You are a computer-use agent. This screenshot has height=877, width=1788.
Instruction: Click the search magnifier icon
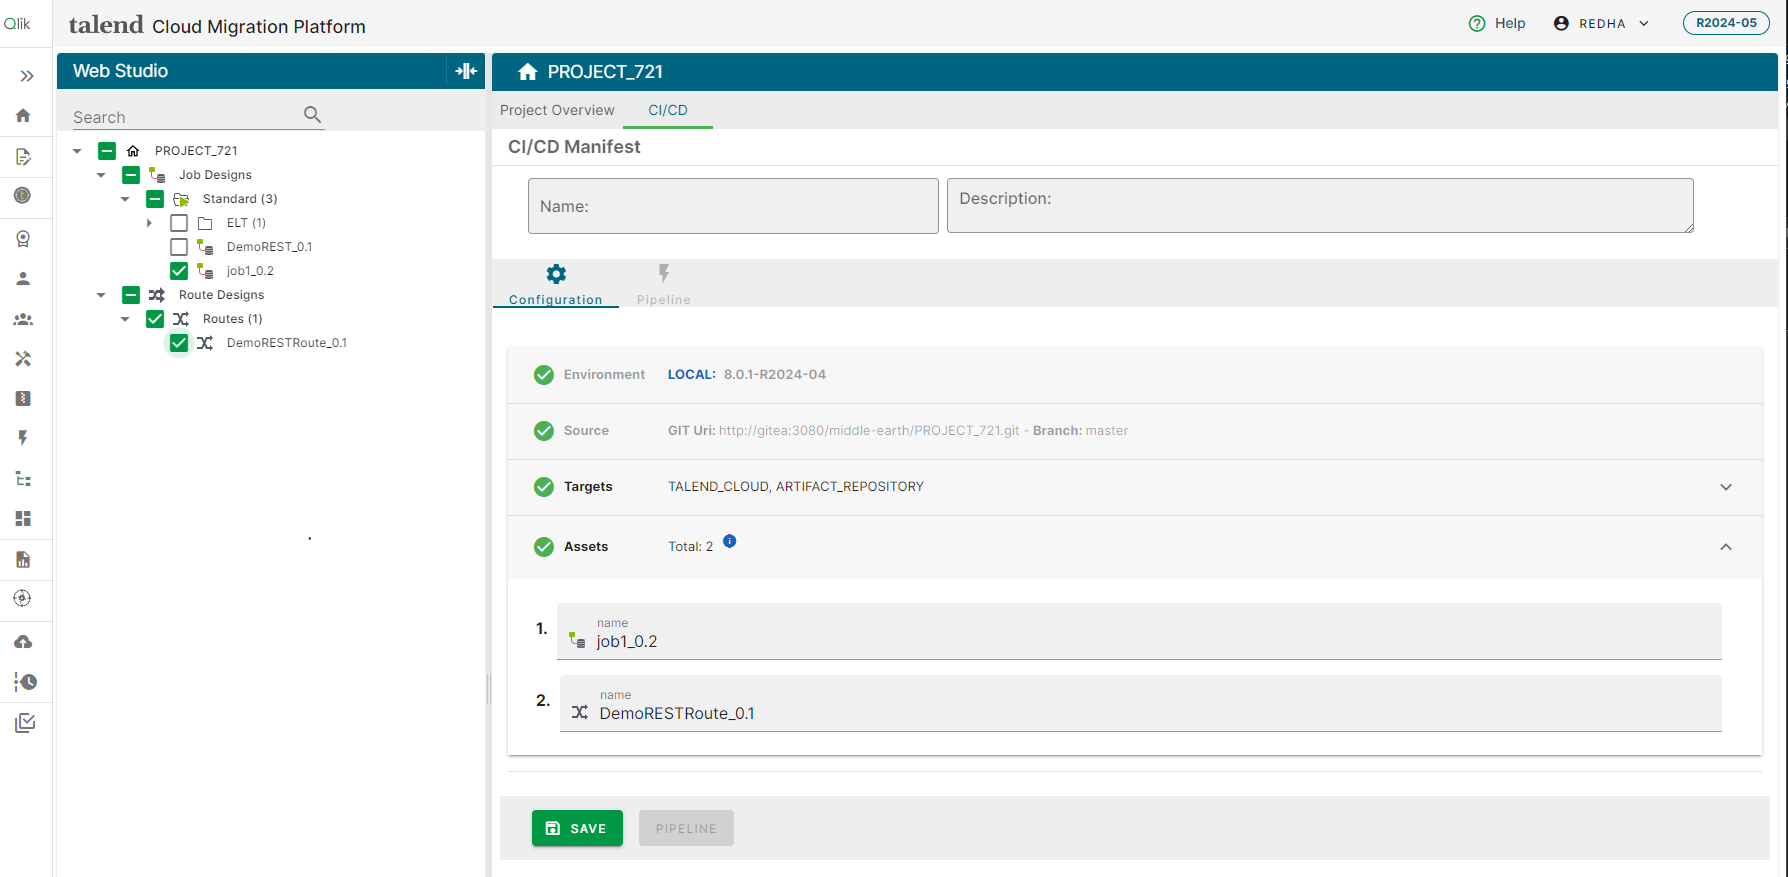click(x=313, y=115)
